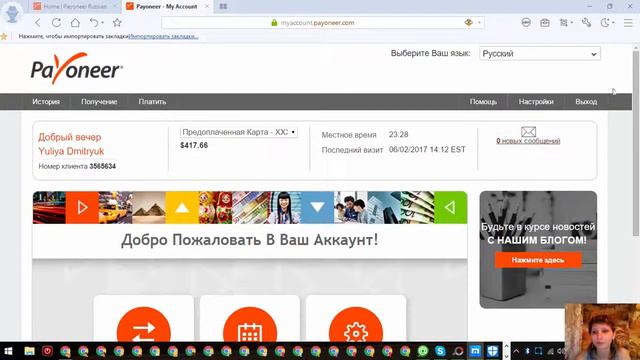Go back using the browser back arrow
The width and height of the screenshot is (640, 360).
38,23
